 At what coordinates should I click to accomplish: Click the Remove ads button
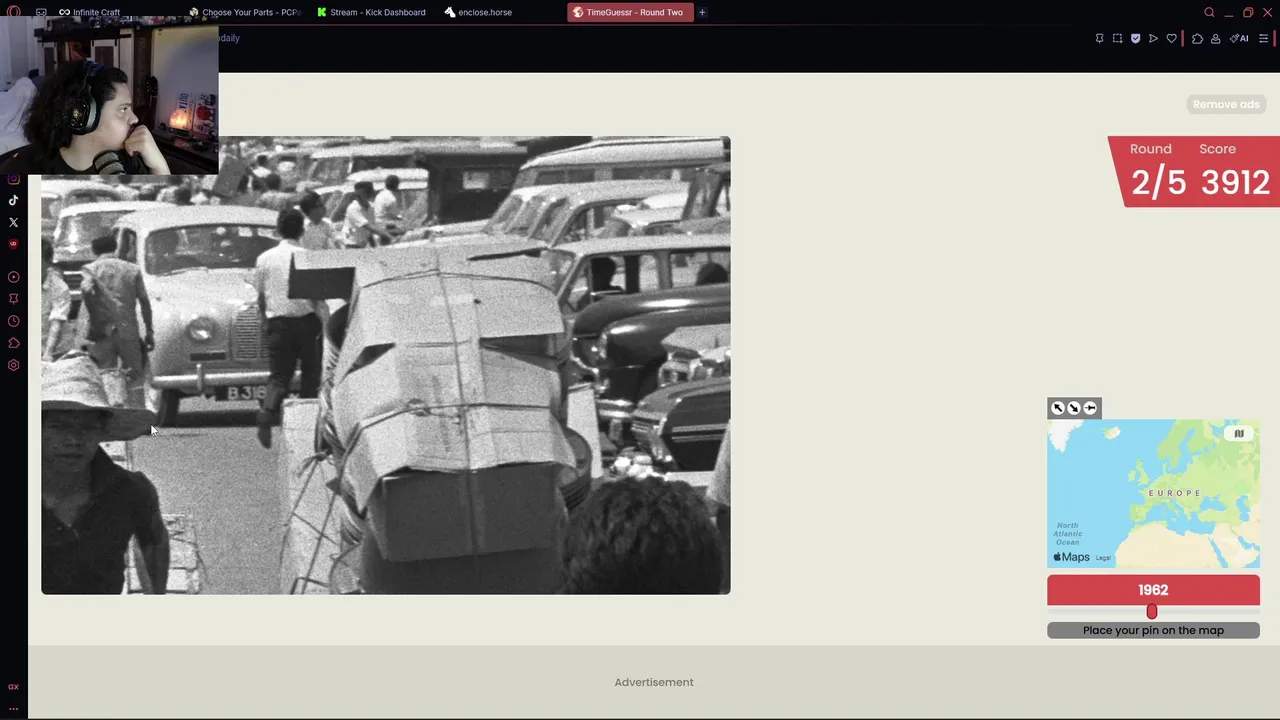point(1226,104)
